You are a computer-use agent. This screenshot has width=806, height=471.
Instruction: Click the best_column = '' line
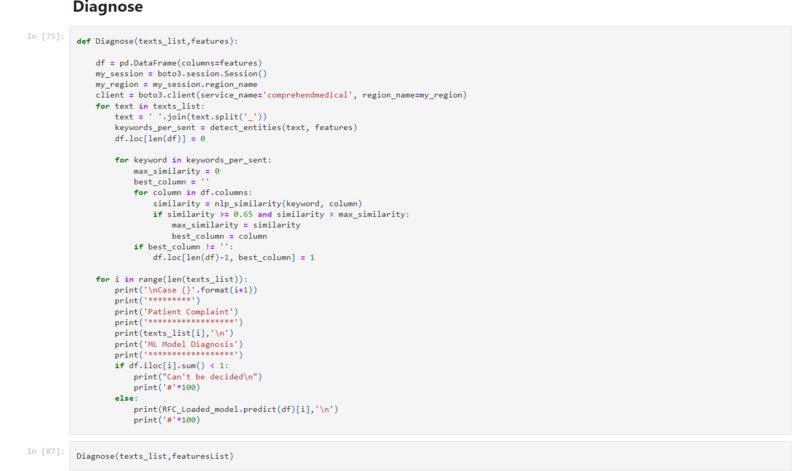click(x=171, y=182)
